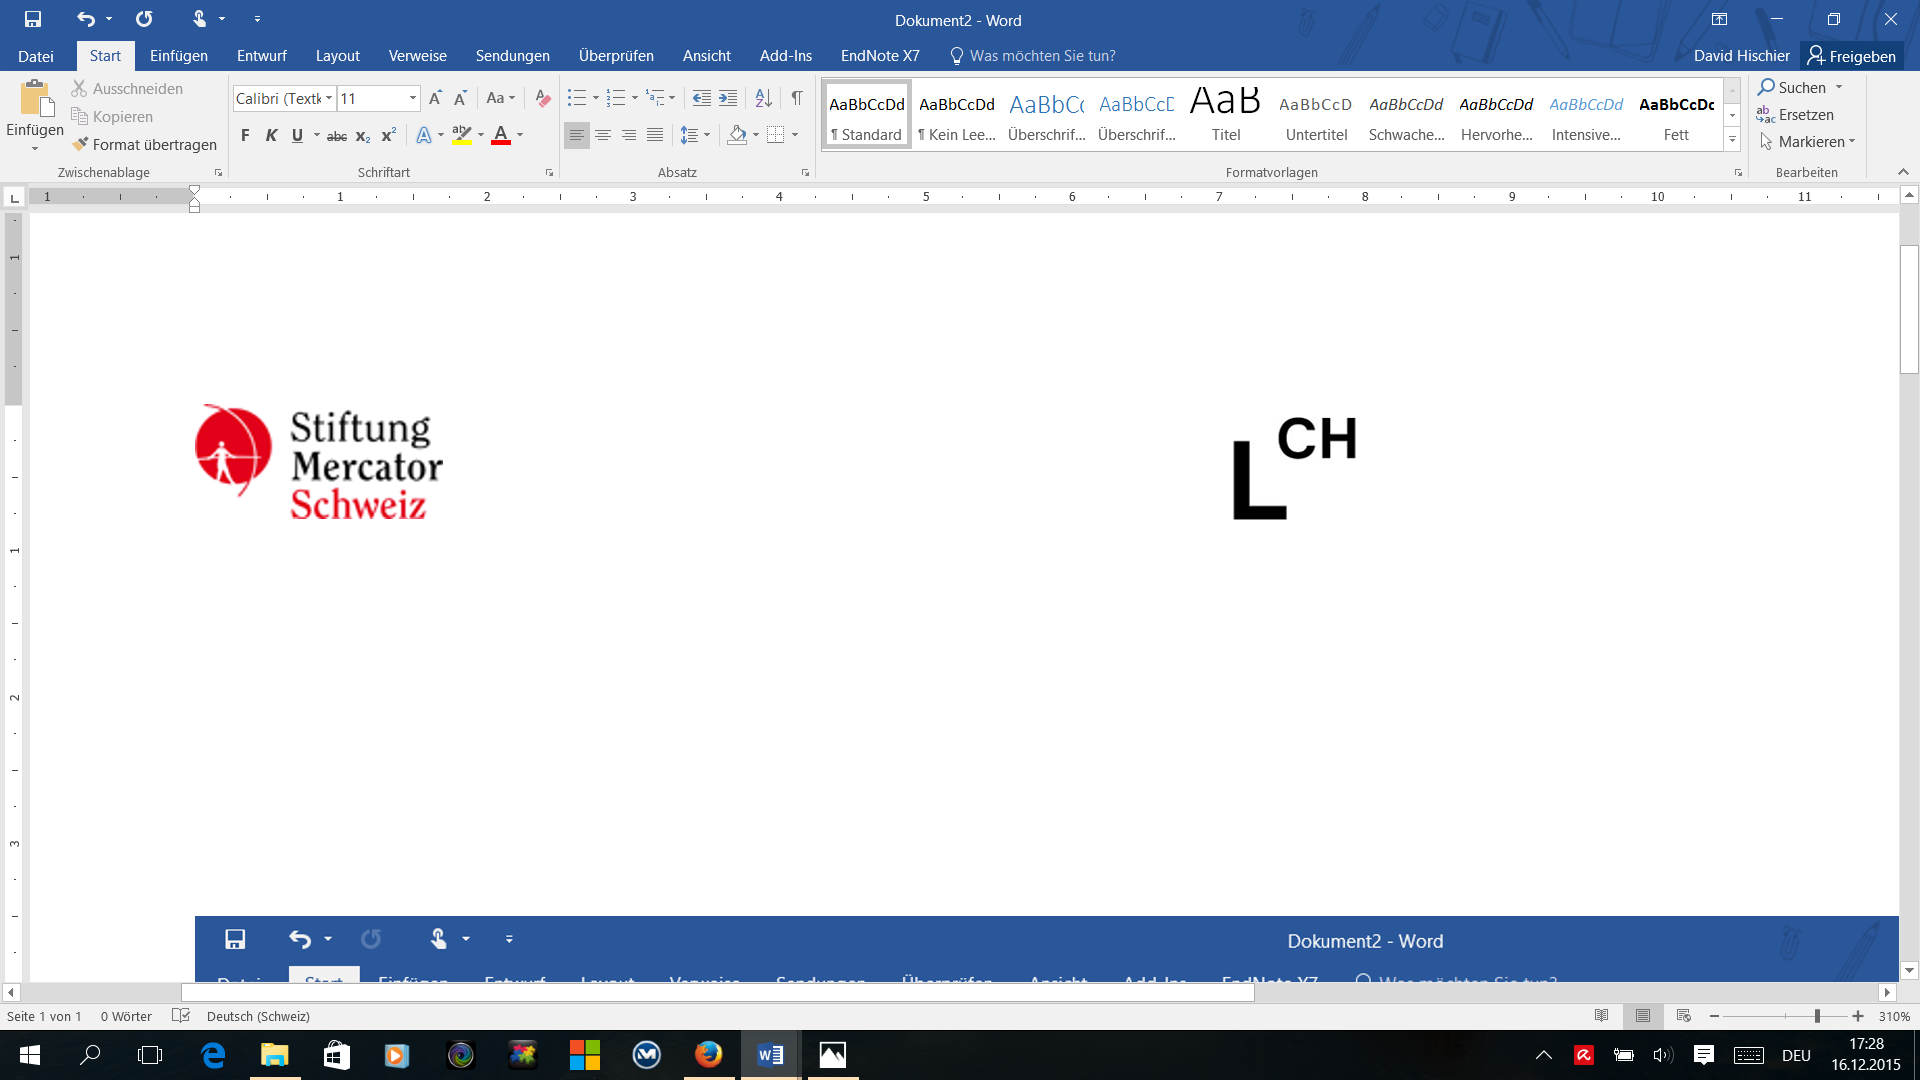Clear all formatting with the eraser icon
The height and width of the screenshot is (1080, 1920).
[543, 98]
